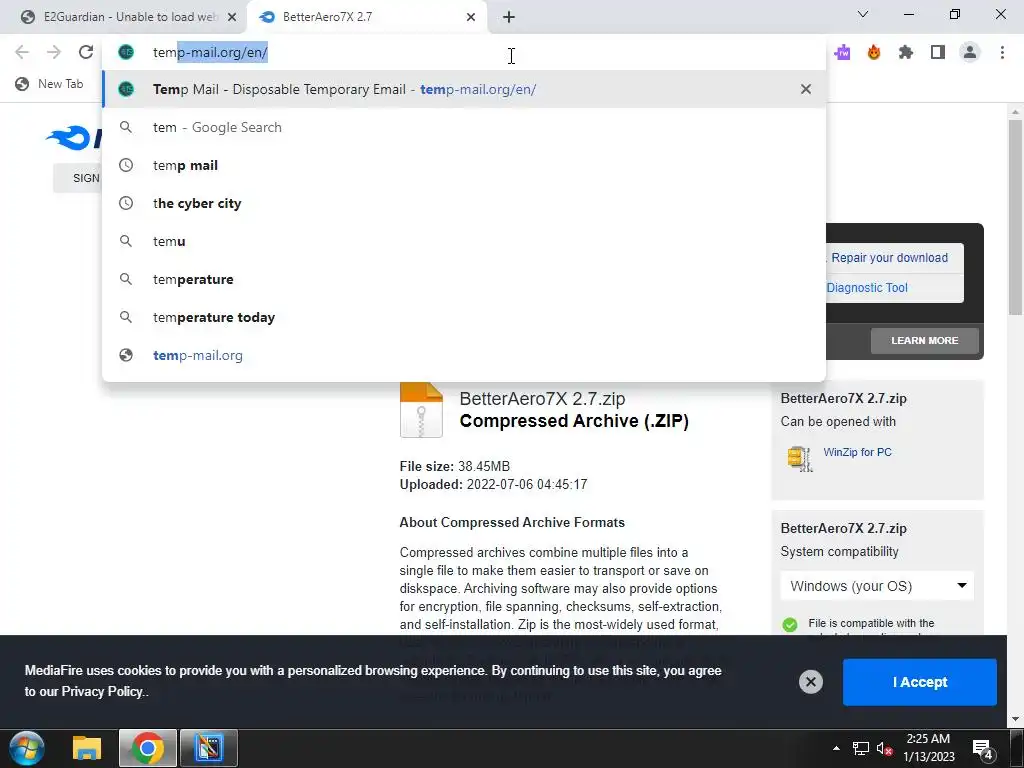Expand the Windows (your OS) dropdown

[877, 586]
